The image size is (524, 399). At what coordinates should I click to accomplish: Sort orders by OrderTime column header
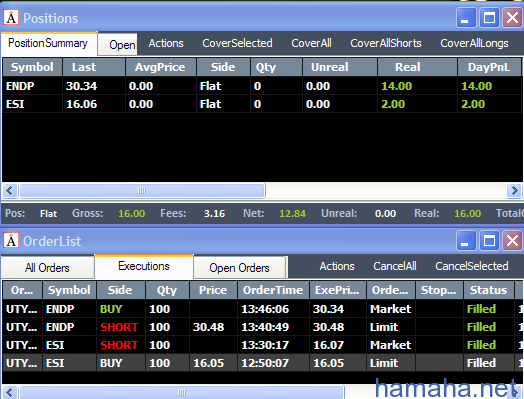click(x=273, y=290)
